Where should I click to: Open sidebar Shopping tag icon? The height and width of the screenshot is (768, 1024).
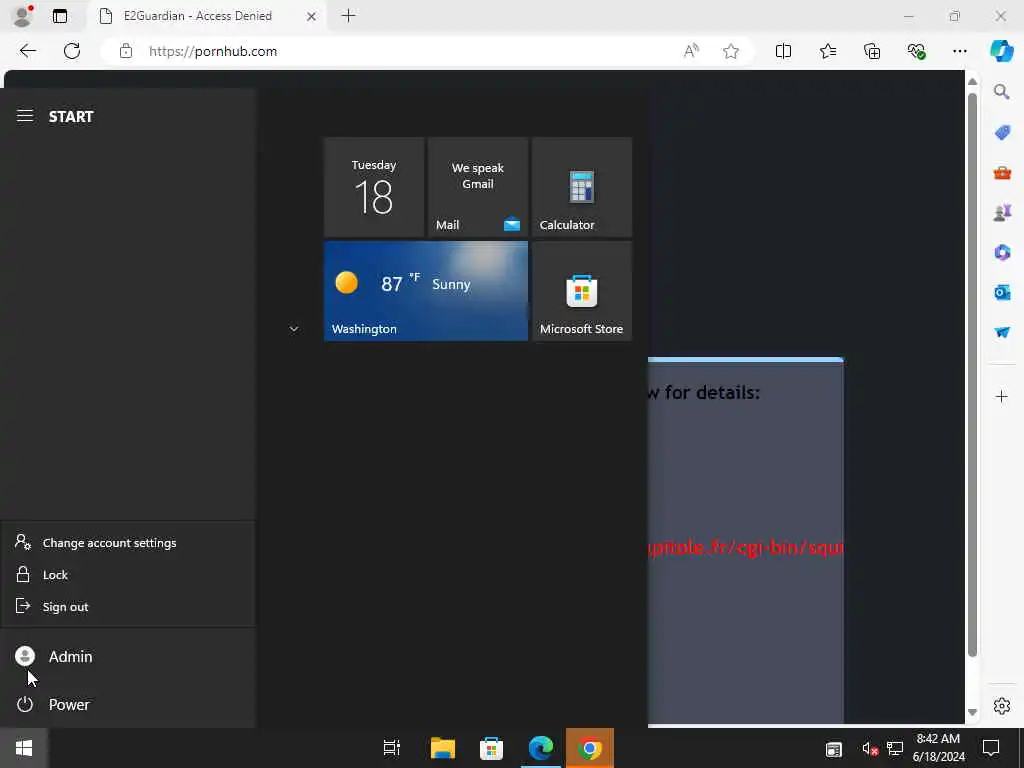pos(1002,132)
